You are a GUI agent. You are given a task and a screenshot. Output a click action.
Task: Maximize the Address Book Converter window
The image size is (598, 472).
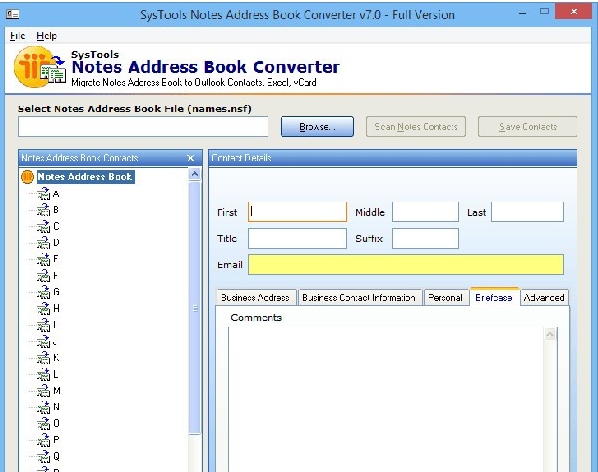tap(544, 11)
